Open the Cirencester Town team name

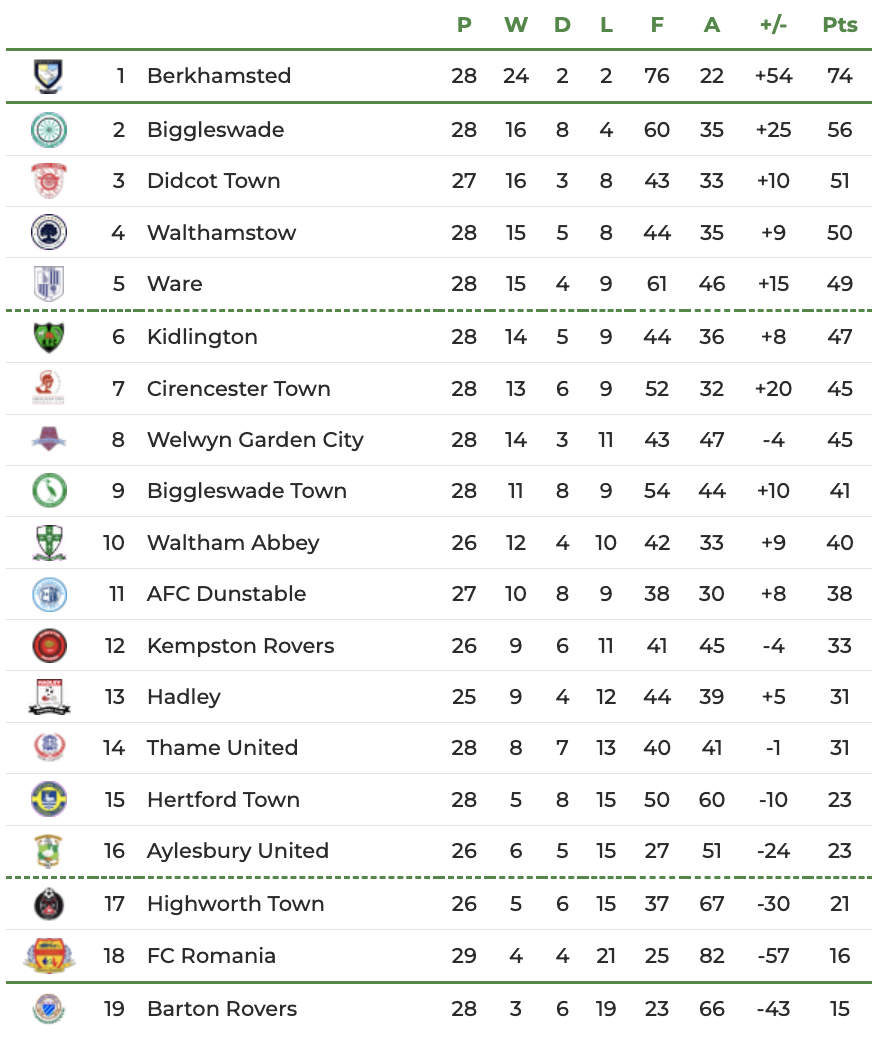tap(238, 389)
